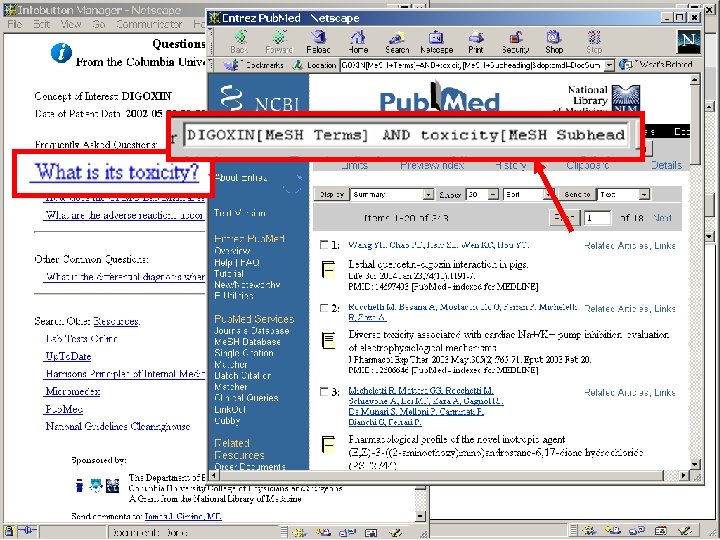Click the Forward toolbar icon
Viewport: 720px width, 540px height.
pos(279,41)
